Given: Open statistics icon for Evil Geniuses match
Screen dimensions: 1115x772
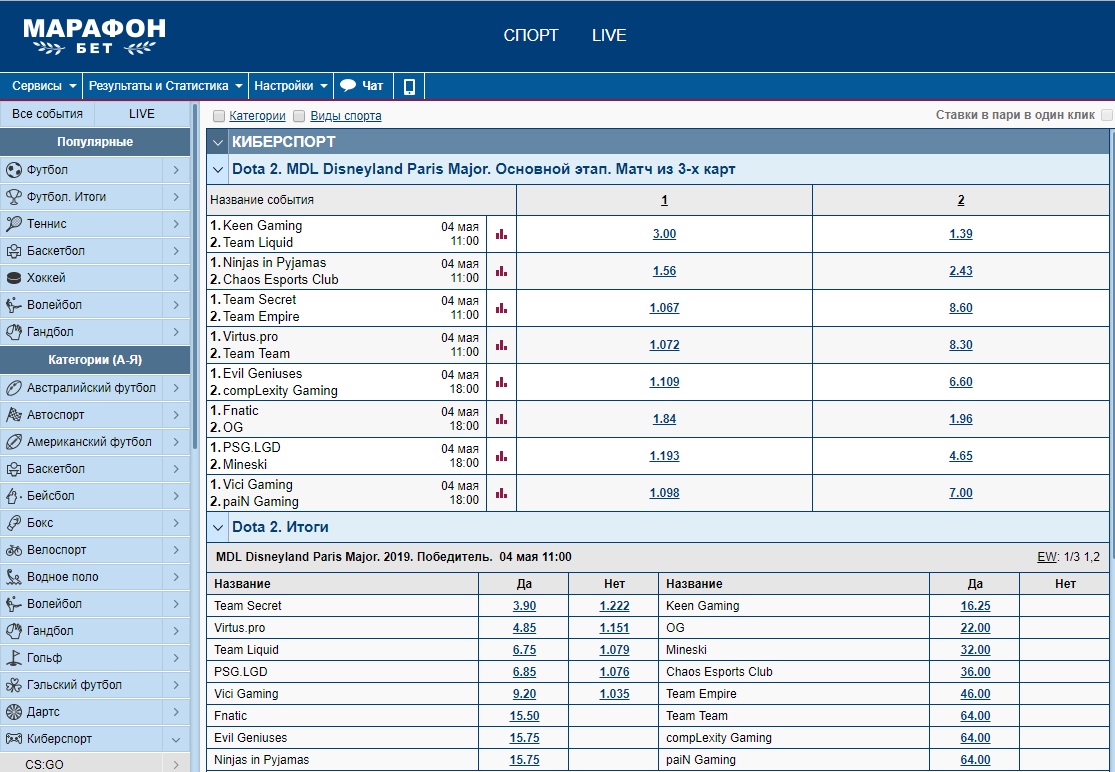Looking at the screenshot, I should pos(501,382).
